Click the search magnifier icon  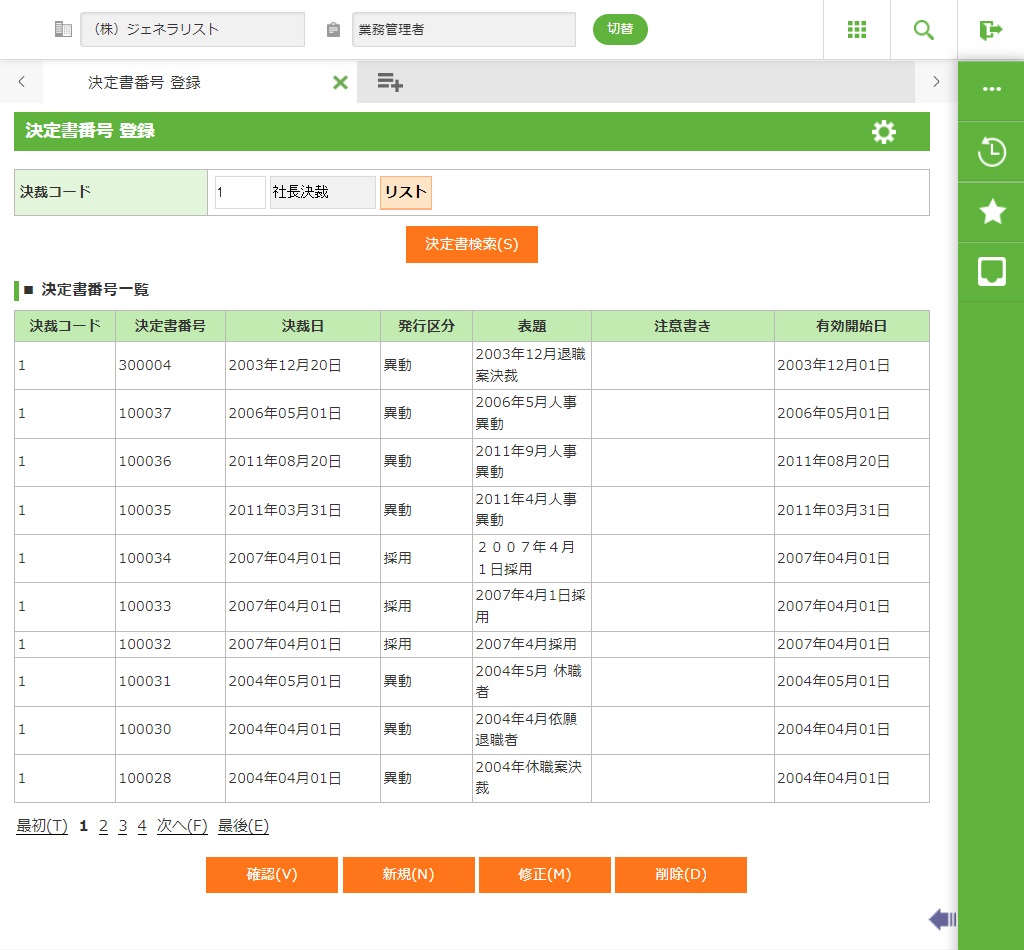click(x=924, y=30)
